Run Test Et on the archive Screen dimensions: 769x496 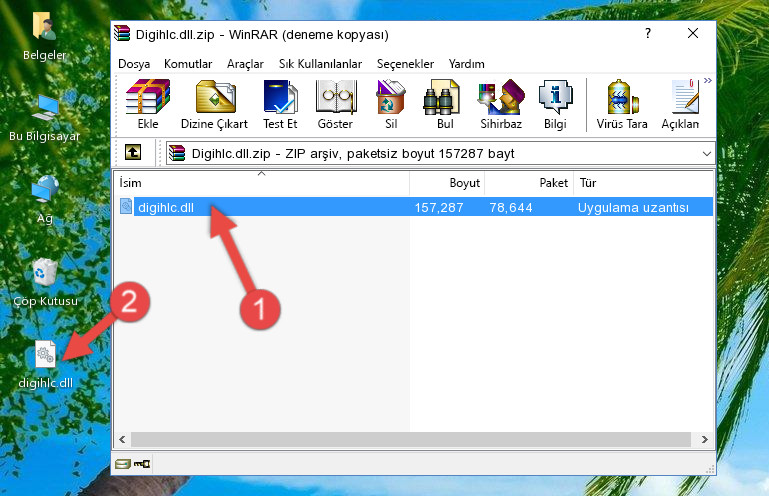point(280,104)
